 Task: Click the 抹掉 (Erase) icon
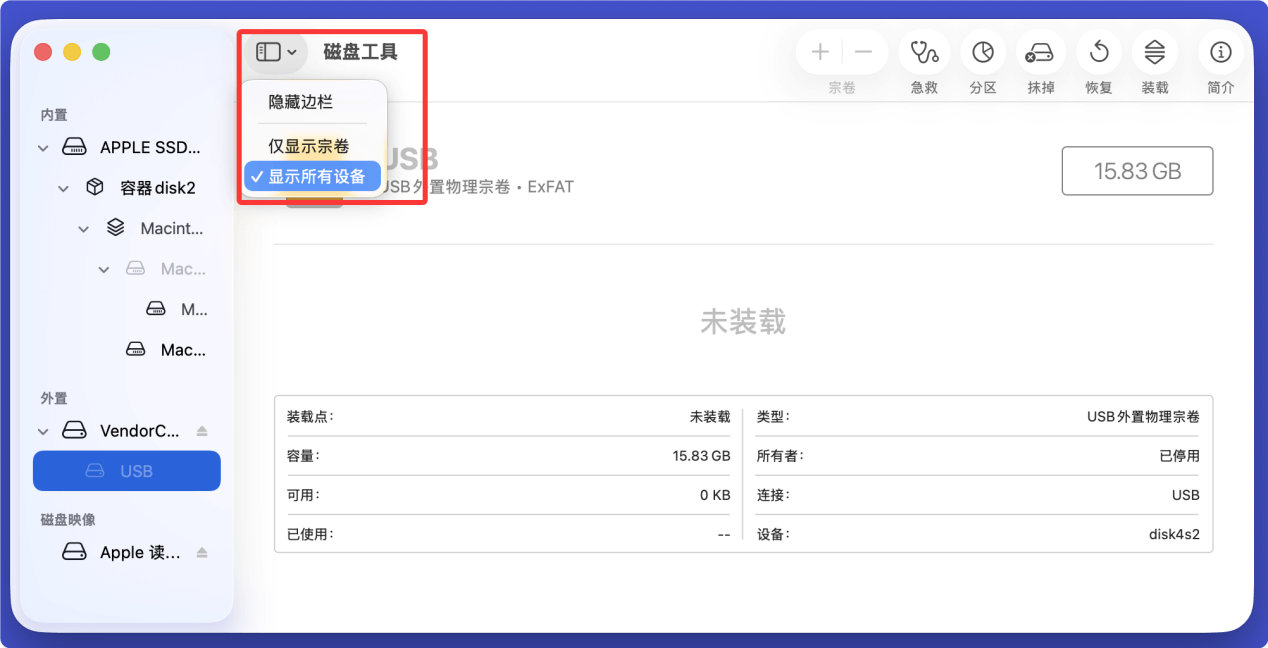pyautogui.click(x=1040, y=52)
